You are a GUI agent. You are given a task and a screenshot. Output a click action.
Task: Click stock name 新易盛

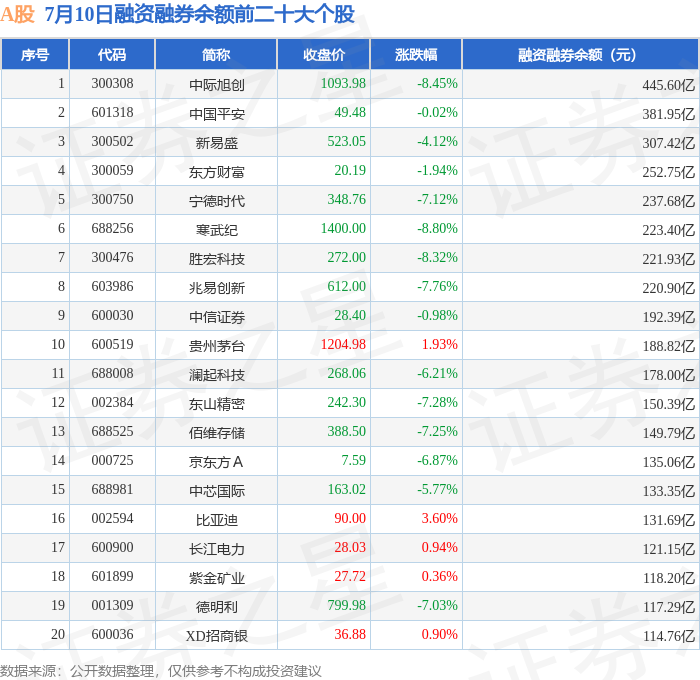click(217, 142)
